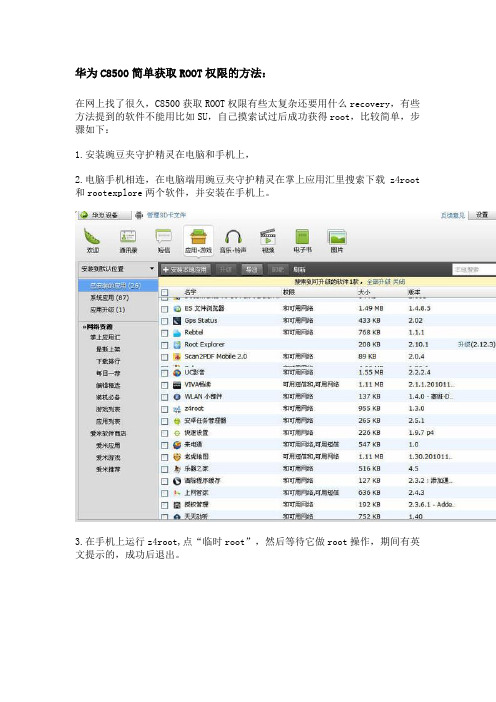Check the ES 文件浏览器 row checkbox
The image size is (496, 702).
pyautogui.click(x=165, y=309)
